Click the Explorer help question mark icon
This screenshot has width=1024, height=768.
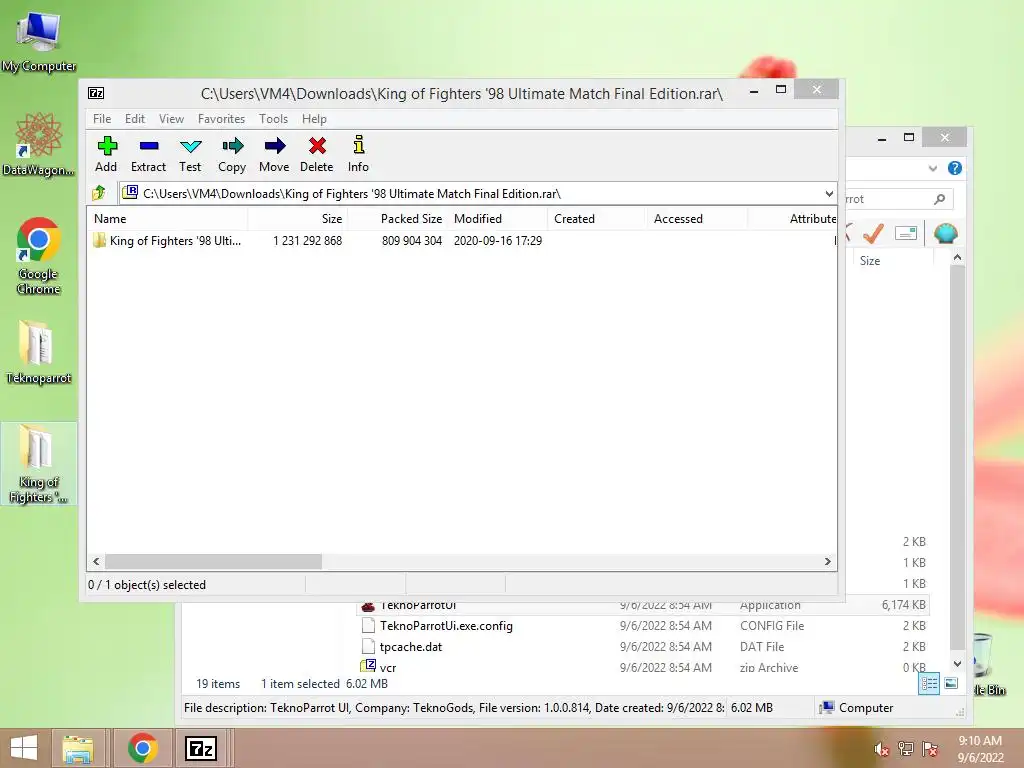click(955, 168)
